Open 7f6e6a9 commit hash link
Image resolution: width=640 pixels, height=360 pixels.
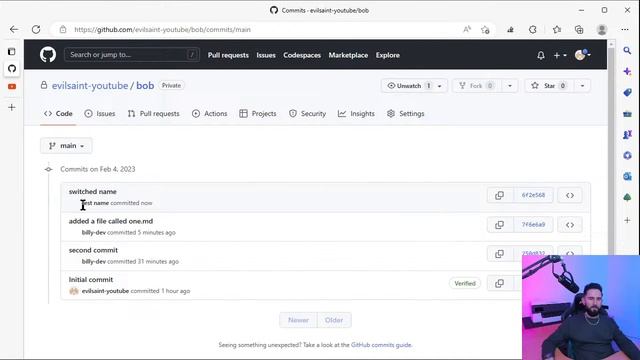point(533,224)
